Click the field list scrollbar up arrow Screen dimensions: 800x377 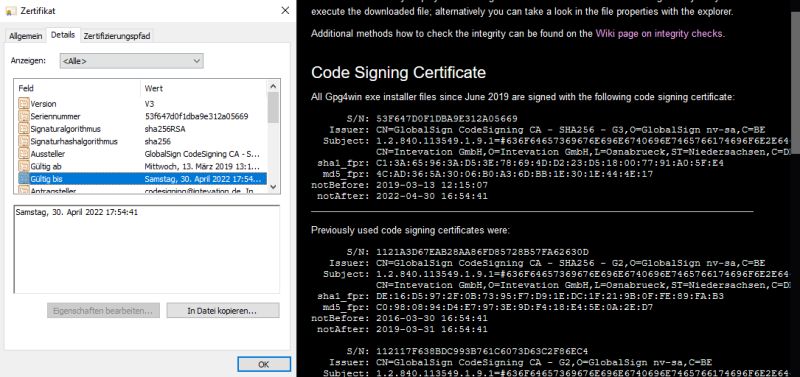[x=273, y=86]
